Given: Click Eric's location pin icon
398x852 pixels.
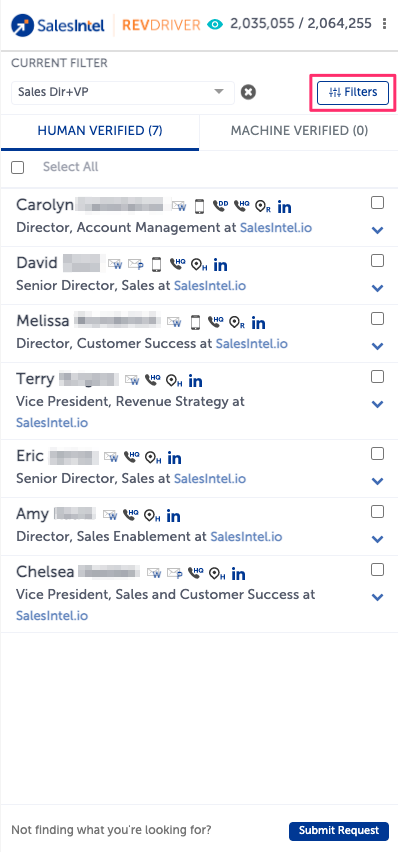Looking at the screenshot, I should point(153,458).
